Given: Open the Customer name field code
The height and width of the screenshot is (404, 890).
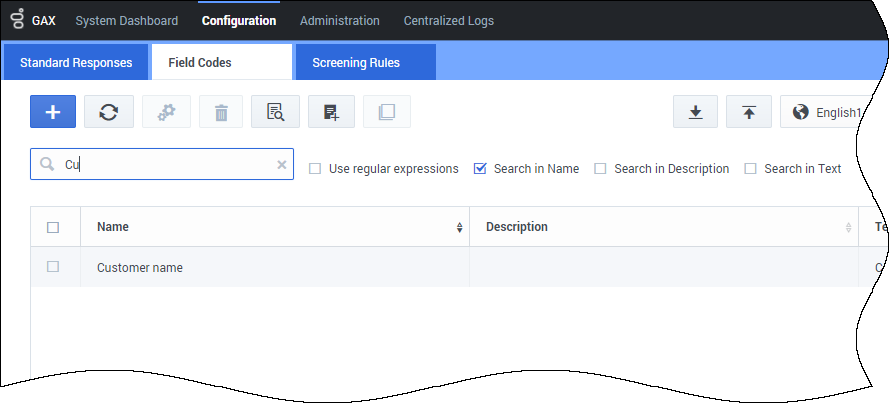Looking at the screenshot, I should (140, 267).
